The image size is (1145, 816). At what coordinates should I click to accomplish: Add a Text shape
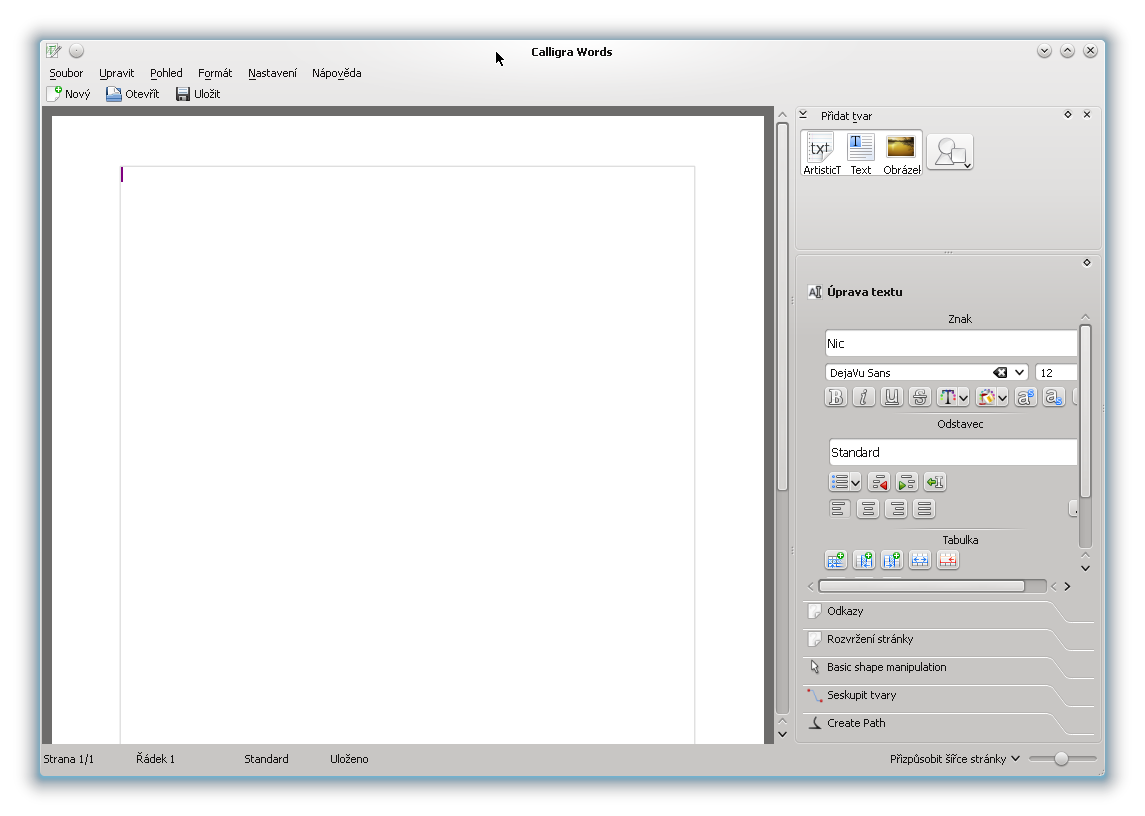[x=860, y=153]
